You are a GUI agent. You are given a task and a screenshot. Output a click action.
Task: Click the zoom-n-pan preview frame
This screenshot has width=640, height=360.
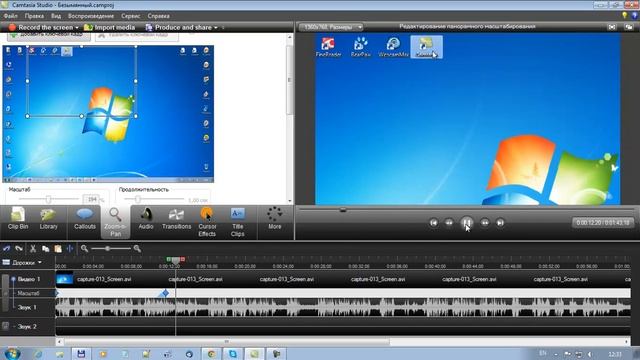(82, 81)
